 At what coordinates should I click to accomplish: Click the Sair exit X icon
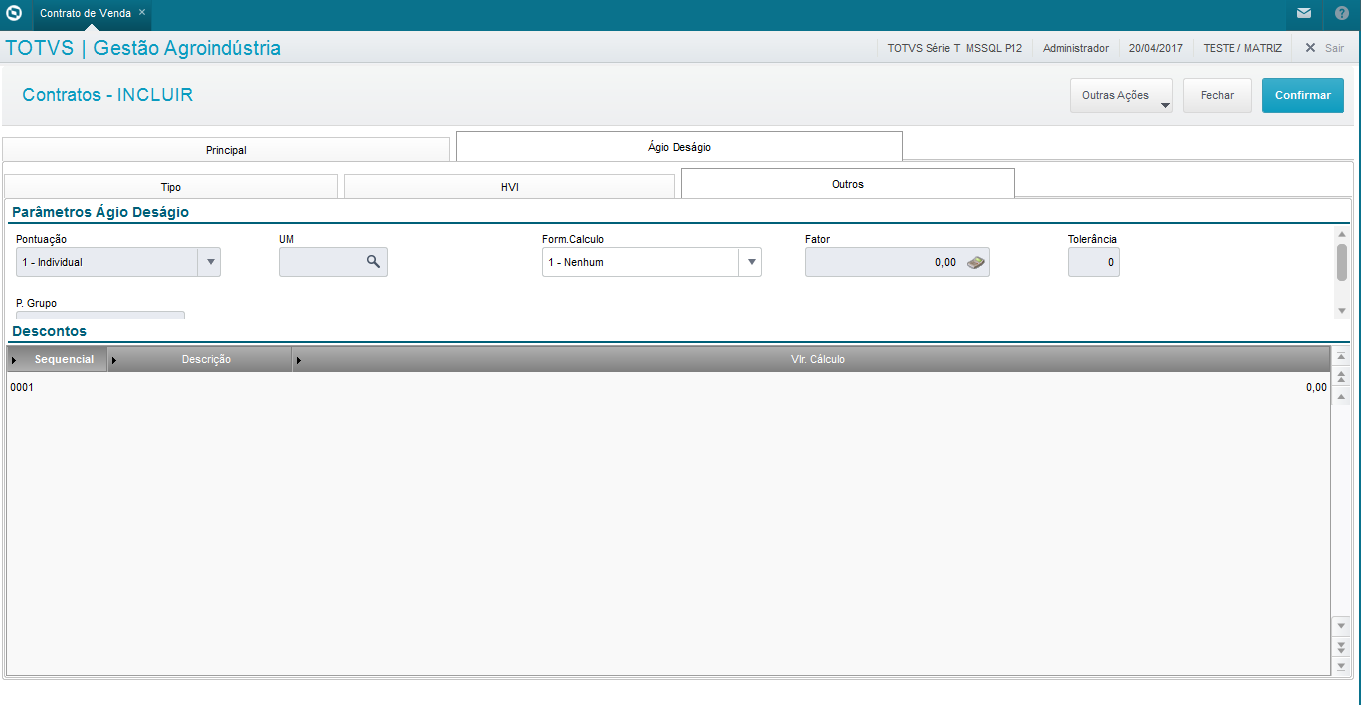click(x=1310, y=48)
